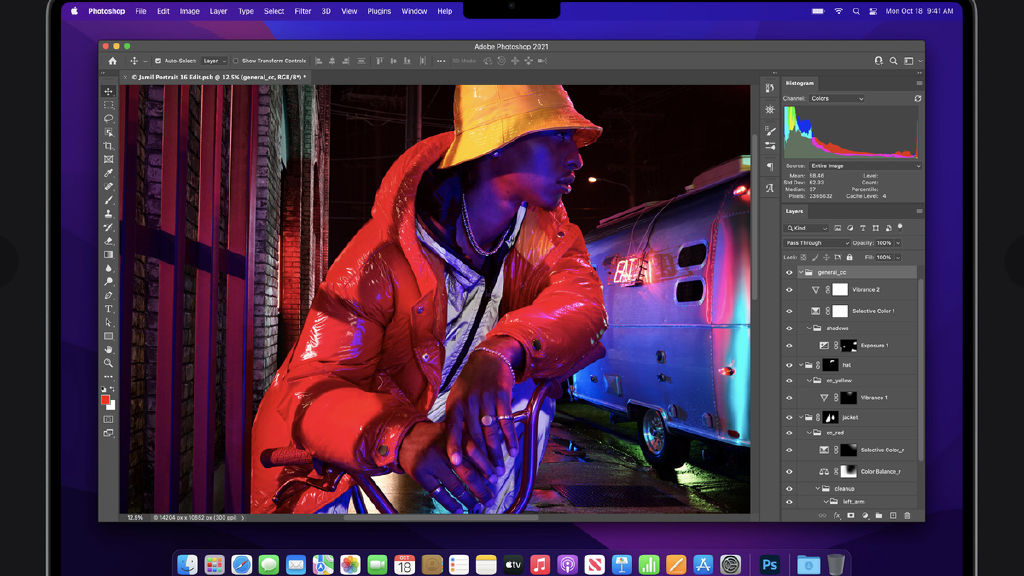Hide the Vibrance 2 layer
This screenshot has height=576, width=1024.
coord(789,290)
